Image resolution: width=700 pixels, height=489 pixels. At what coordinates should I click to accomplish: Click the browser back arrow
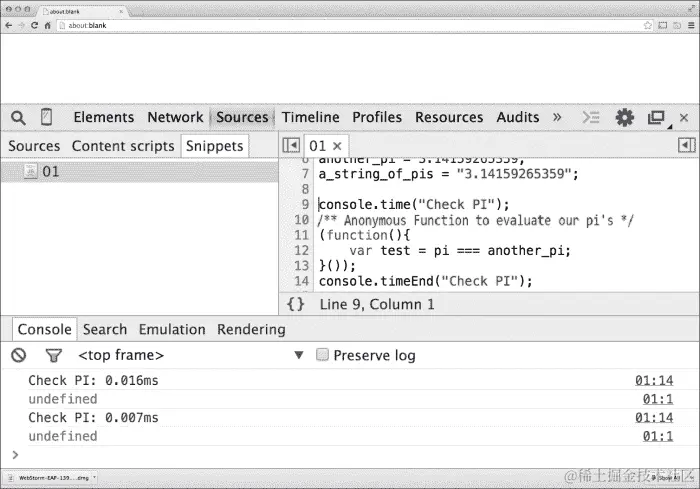tap(8, 25)
